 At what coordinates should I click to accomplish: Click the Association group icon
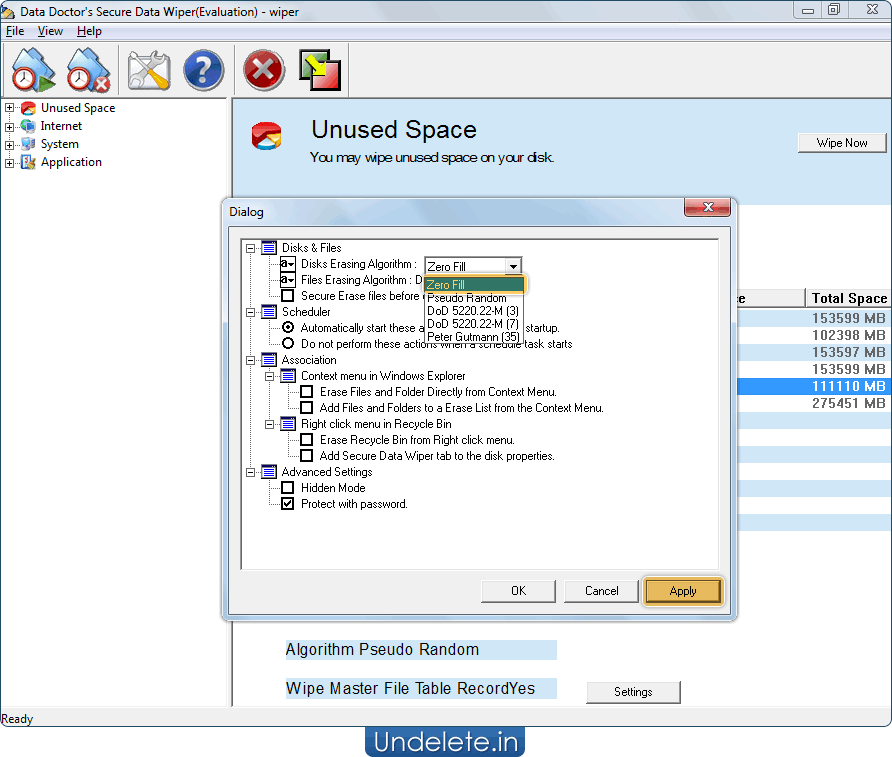click(270, 360)
